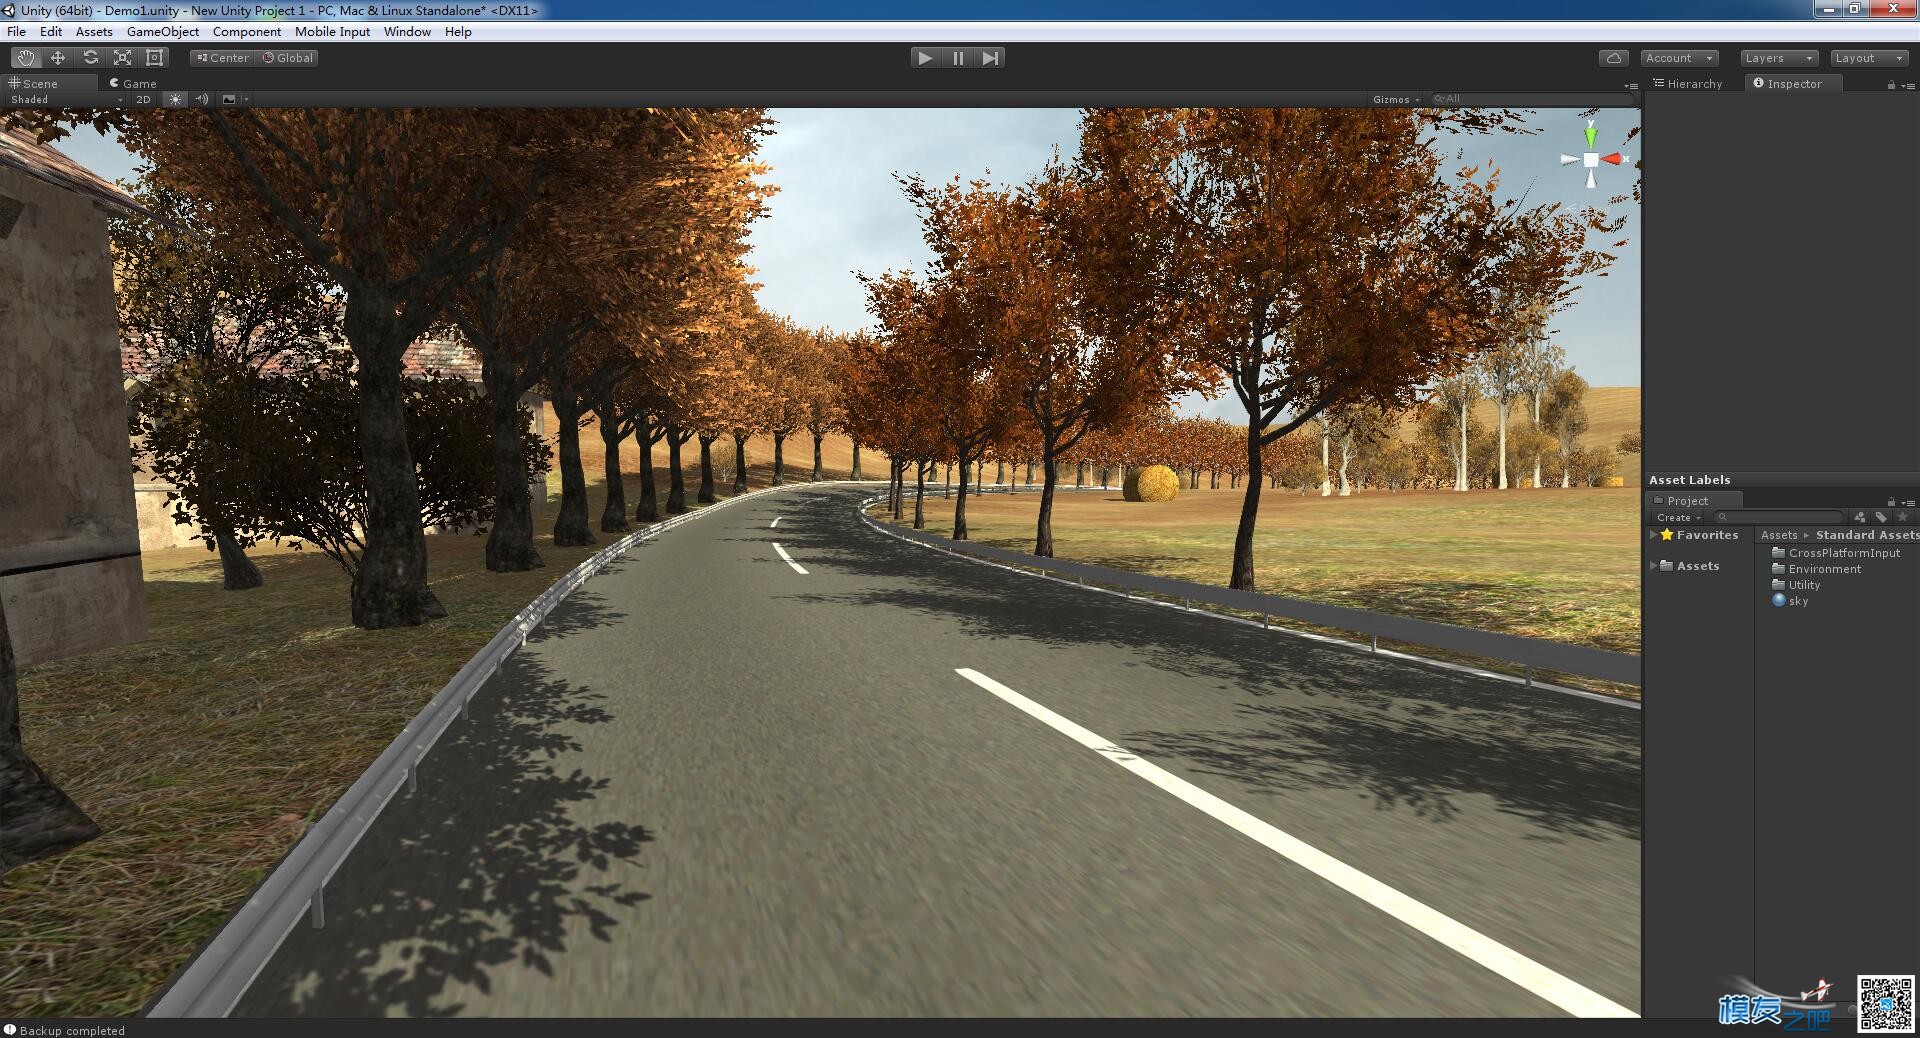Start Play mode
1920x1038 pixels.
925,58
